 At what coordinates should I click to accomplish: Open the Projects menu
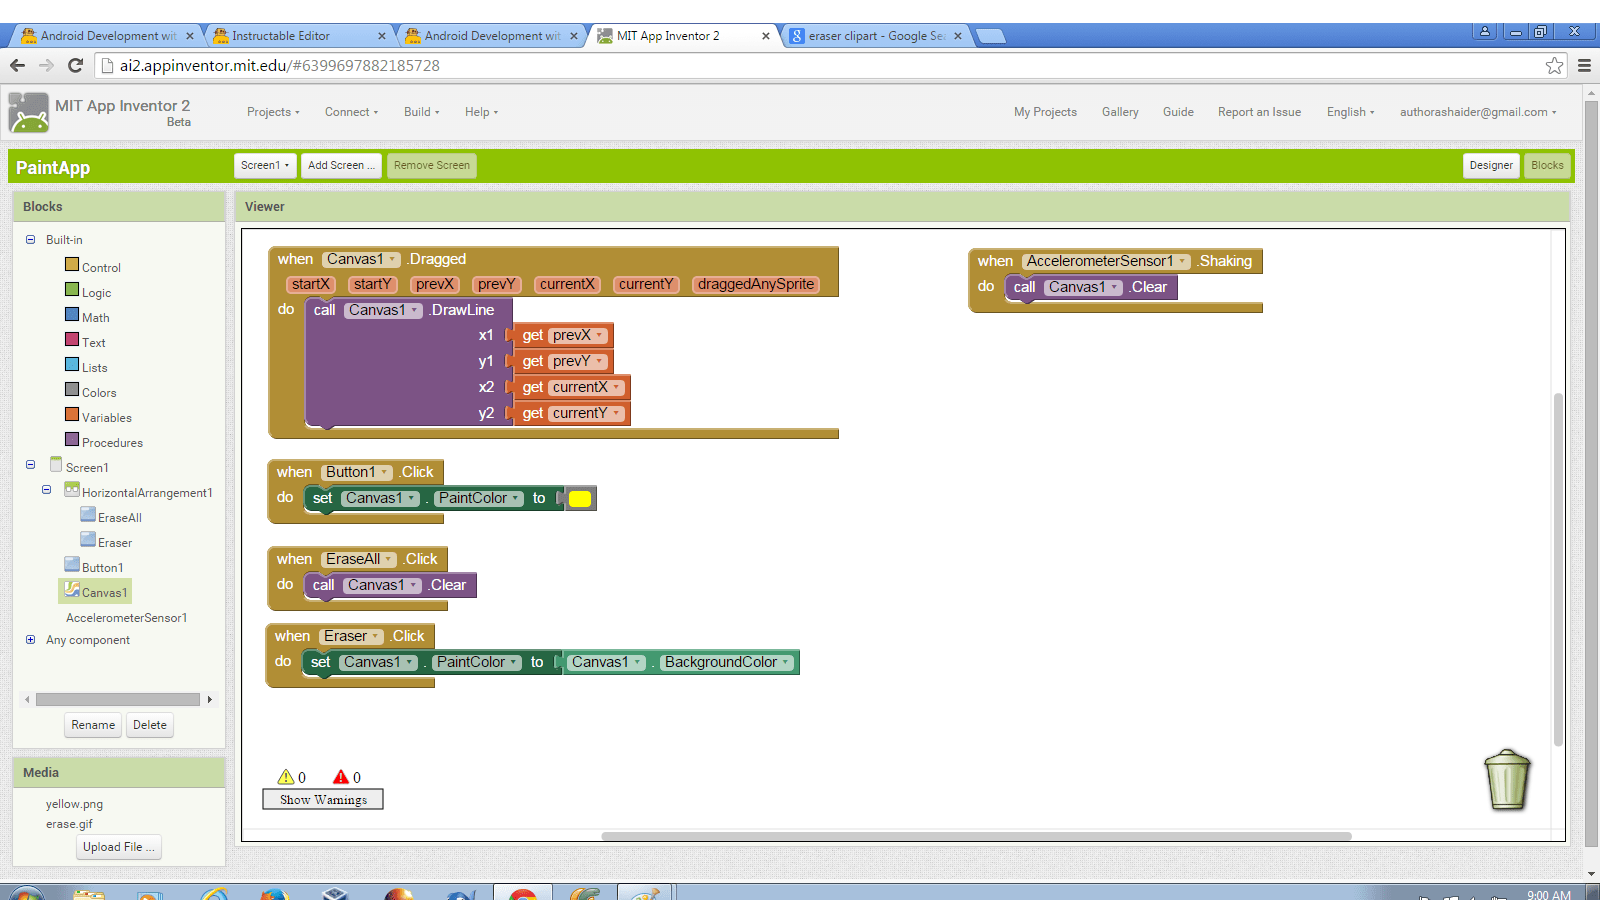pyautogui.click(x=273, y=112)
